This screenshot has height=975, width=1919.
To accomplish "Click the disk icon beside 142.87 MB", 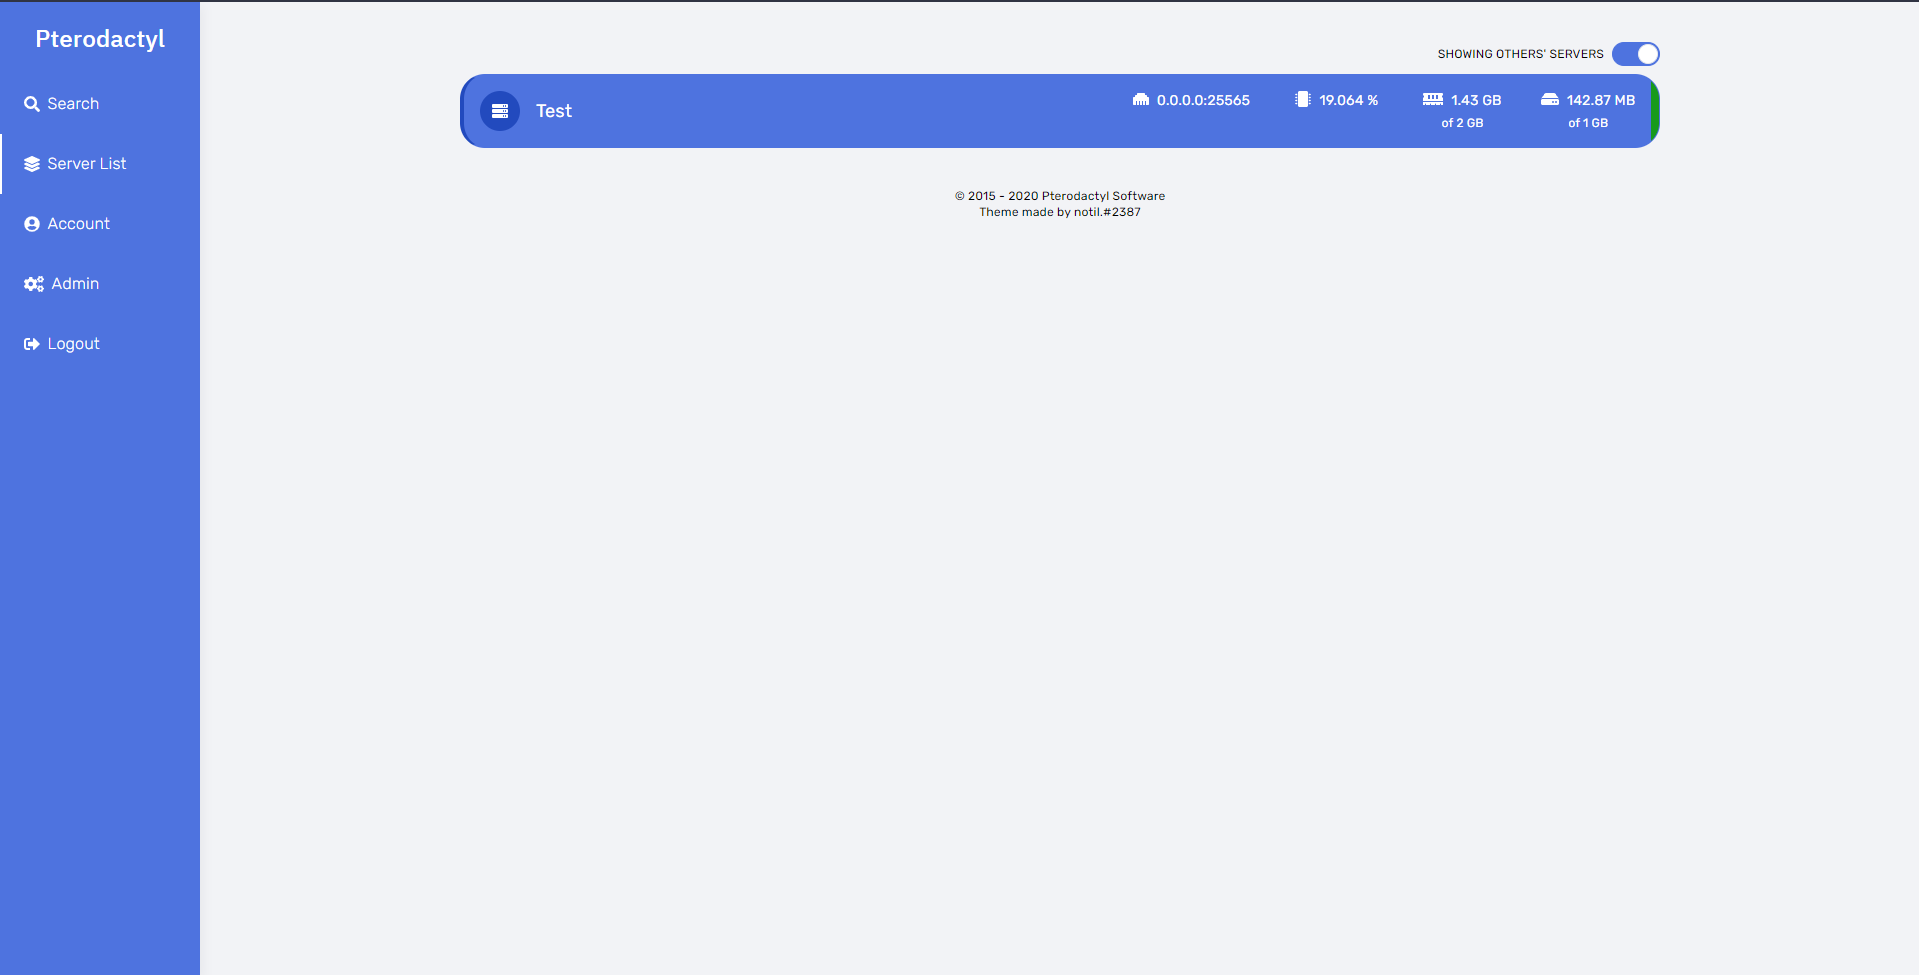I will coord(1549,100).
